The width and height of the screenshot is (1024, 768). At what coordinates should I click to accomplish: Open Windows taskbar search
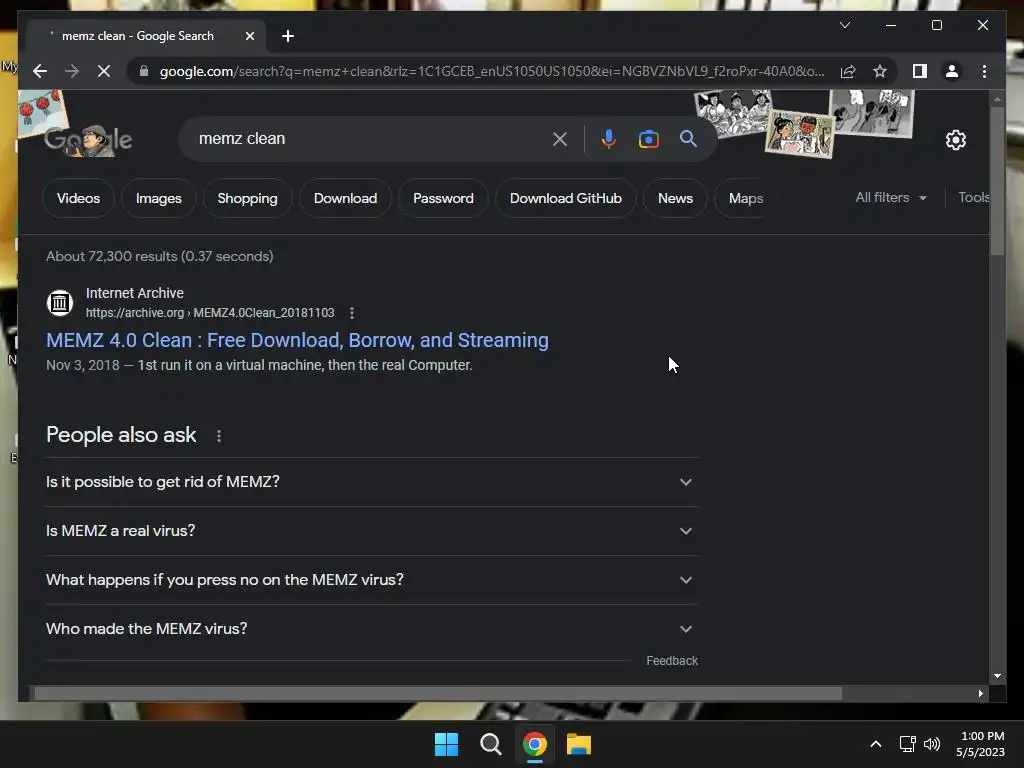coord(490,744)
